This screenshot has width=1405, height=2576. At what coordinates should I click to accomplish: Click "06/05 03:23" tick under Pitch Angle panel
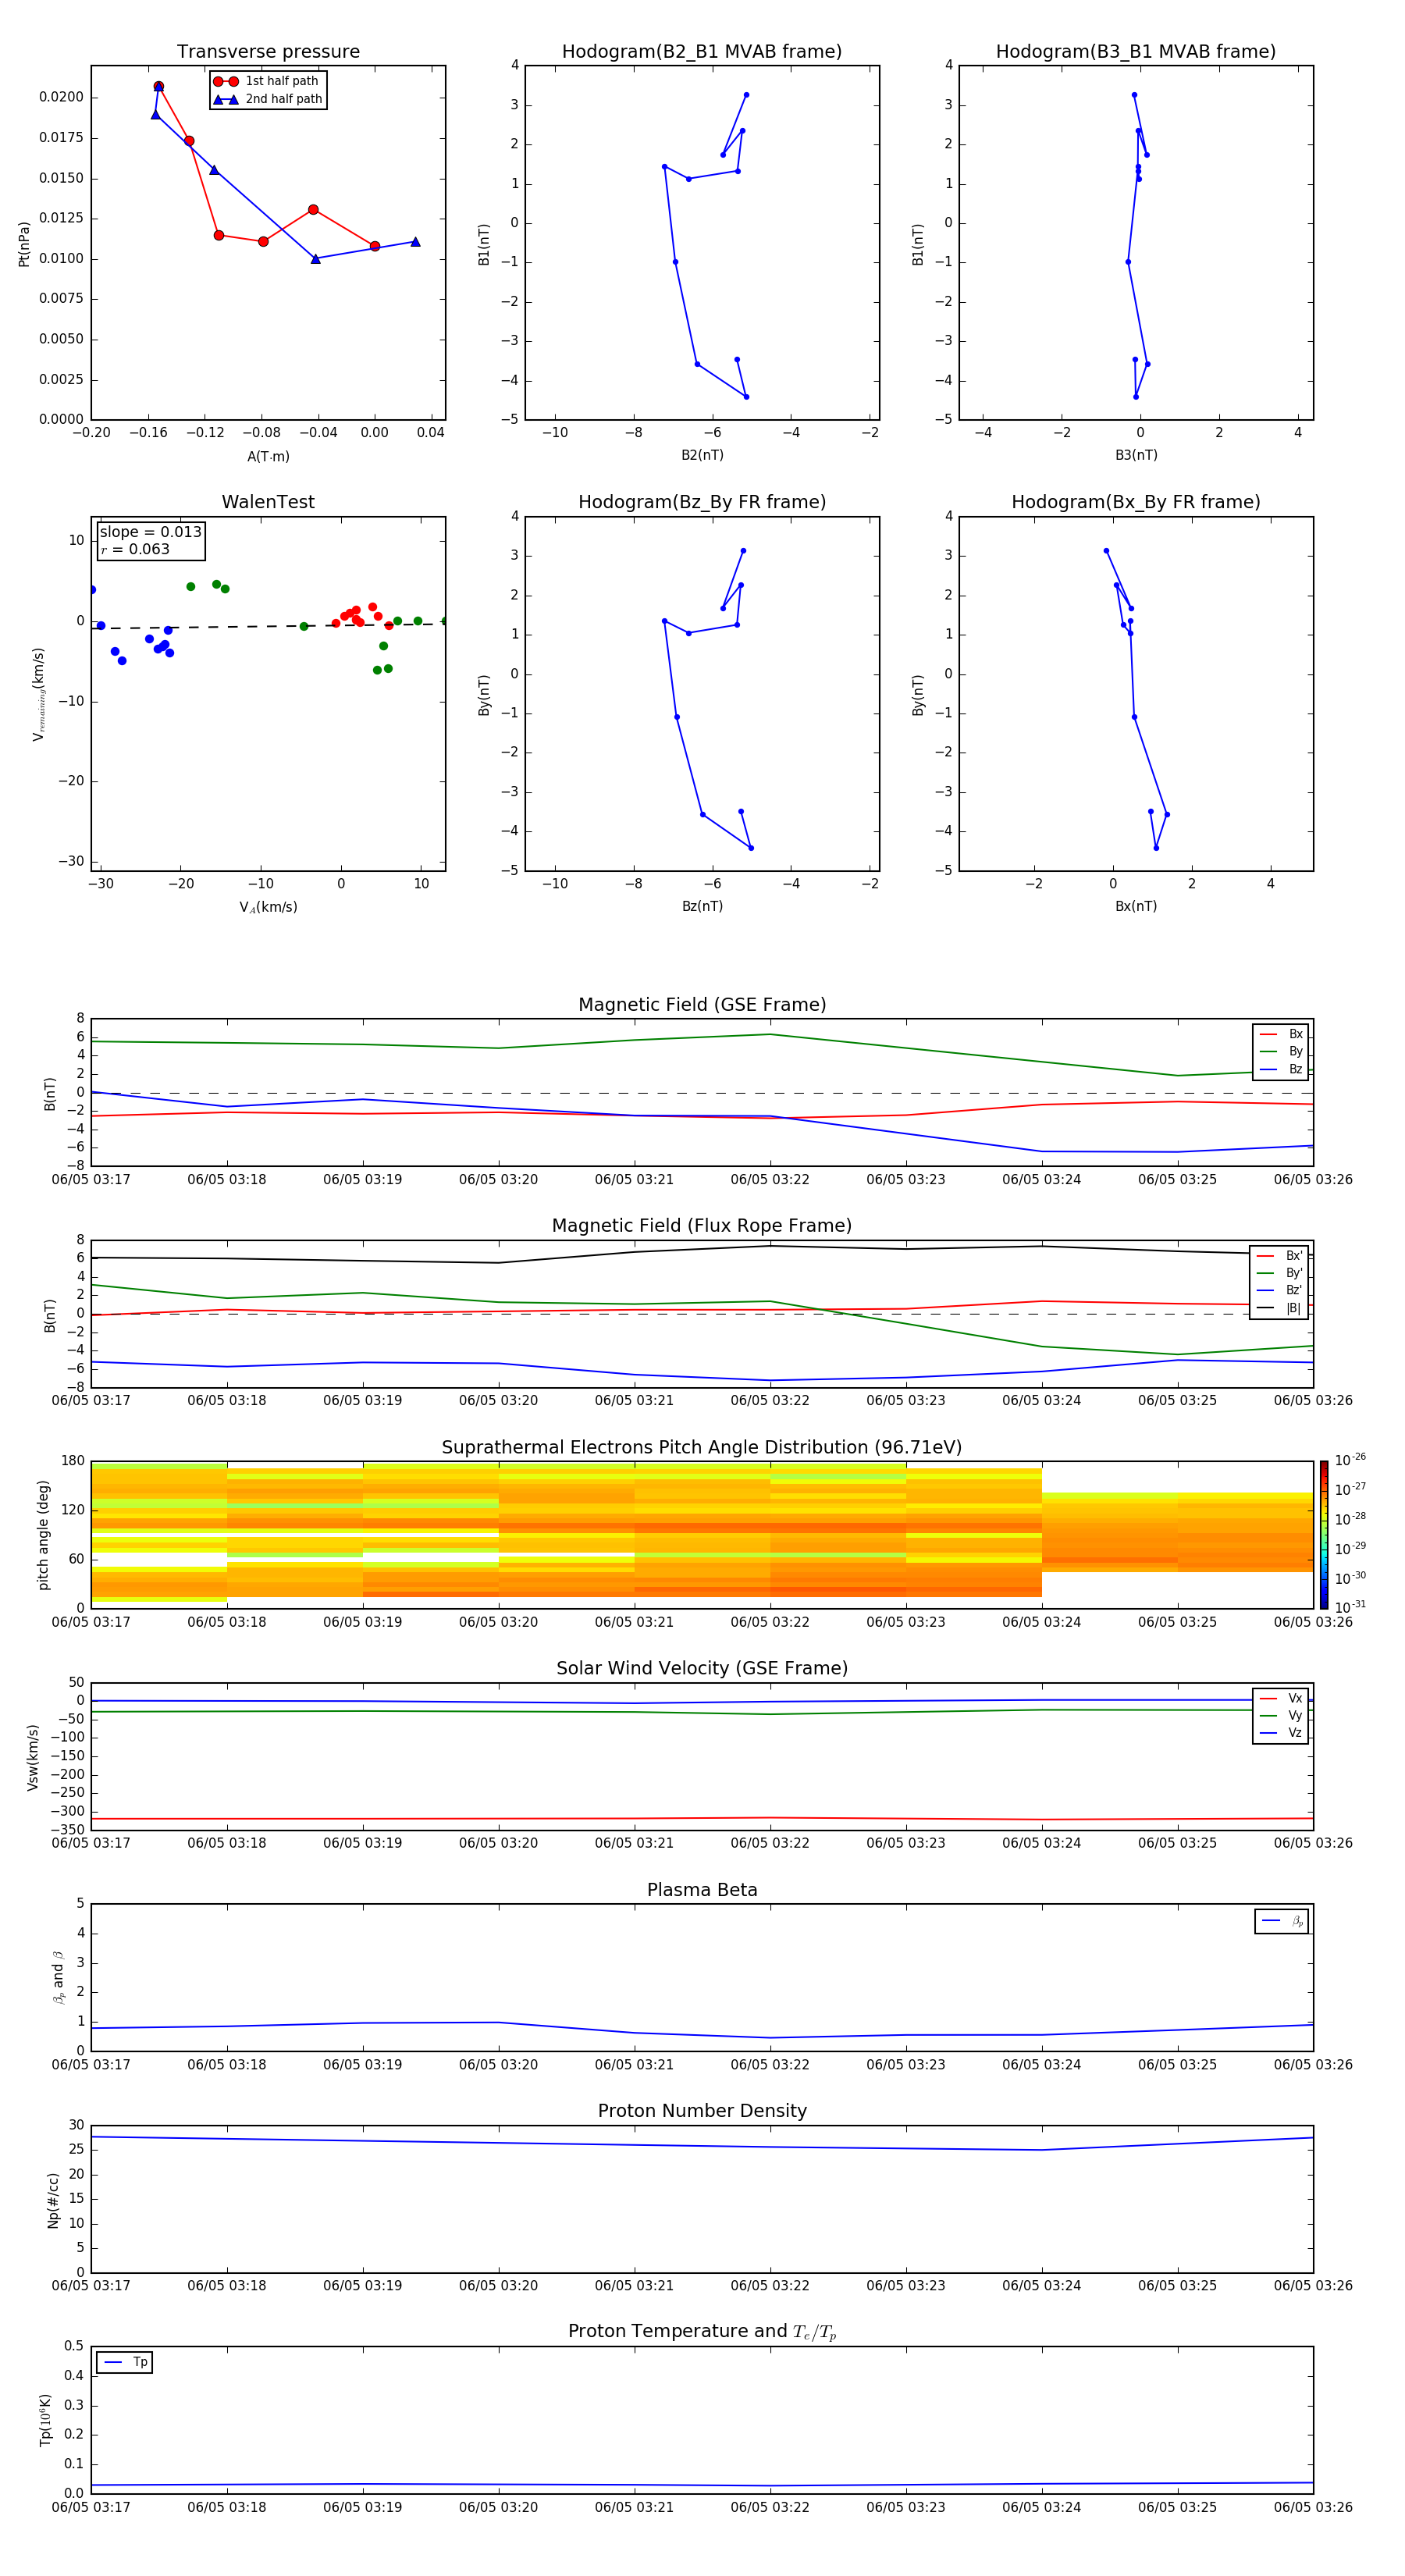(x=906, y=1622)
